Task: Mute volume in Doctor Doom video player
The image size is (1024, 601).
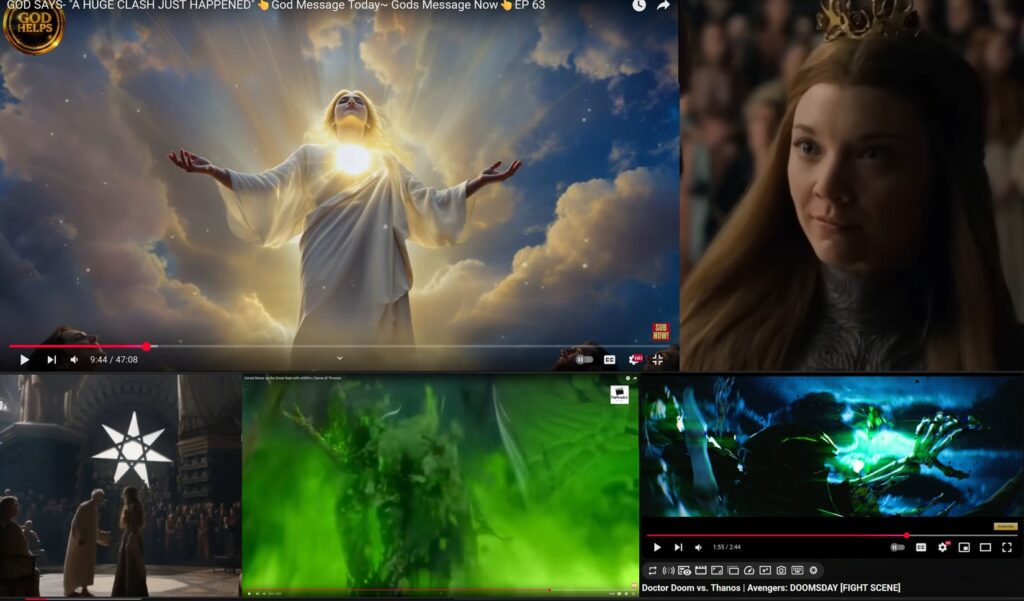Action: tap(699, 547)
